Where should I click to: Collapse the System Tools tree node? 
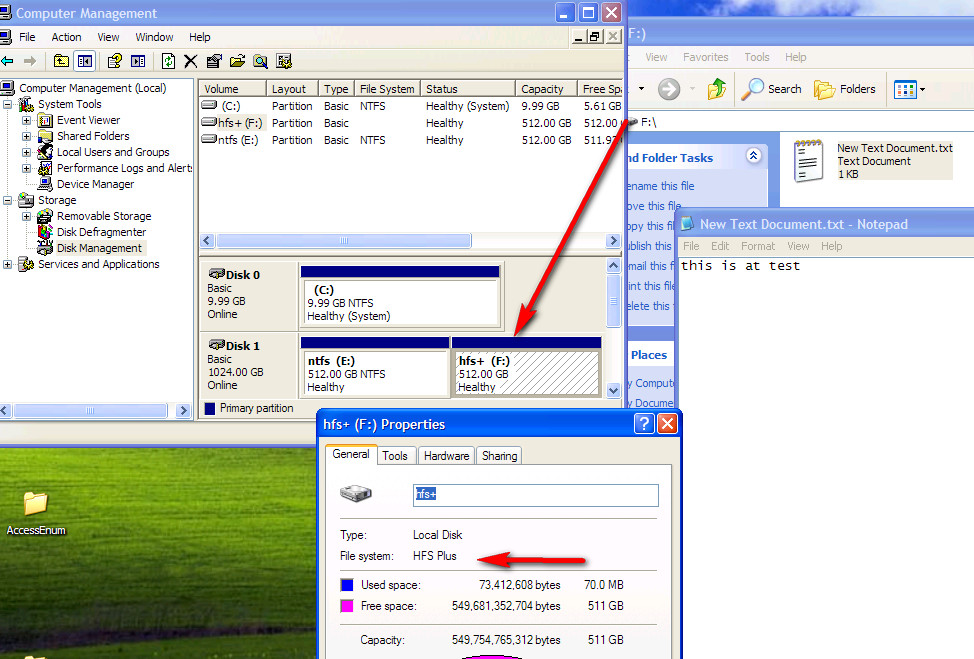point(7,104)
